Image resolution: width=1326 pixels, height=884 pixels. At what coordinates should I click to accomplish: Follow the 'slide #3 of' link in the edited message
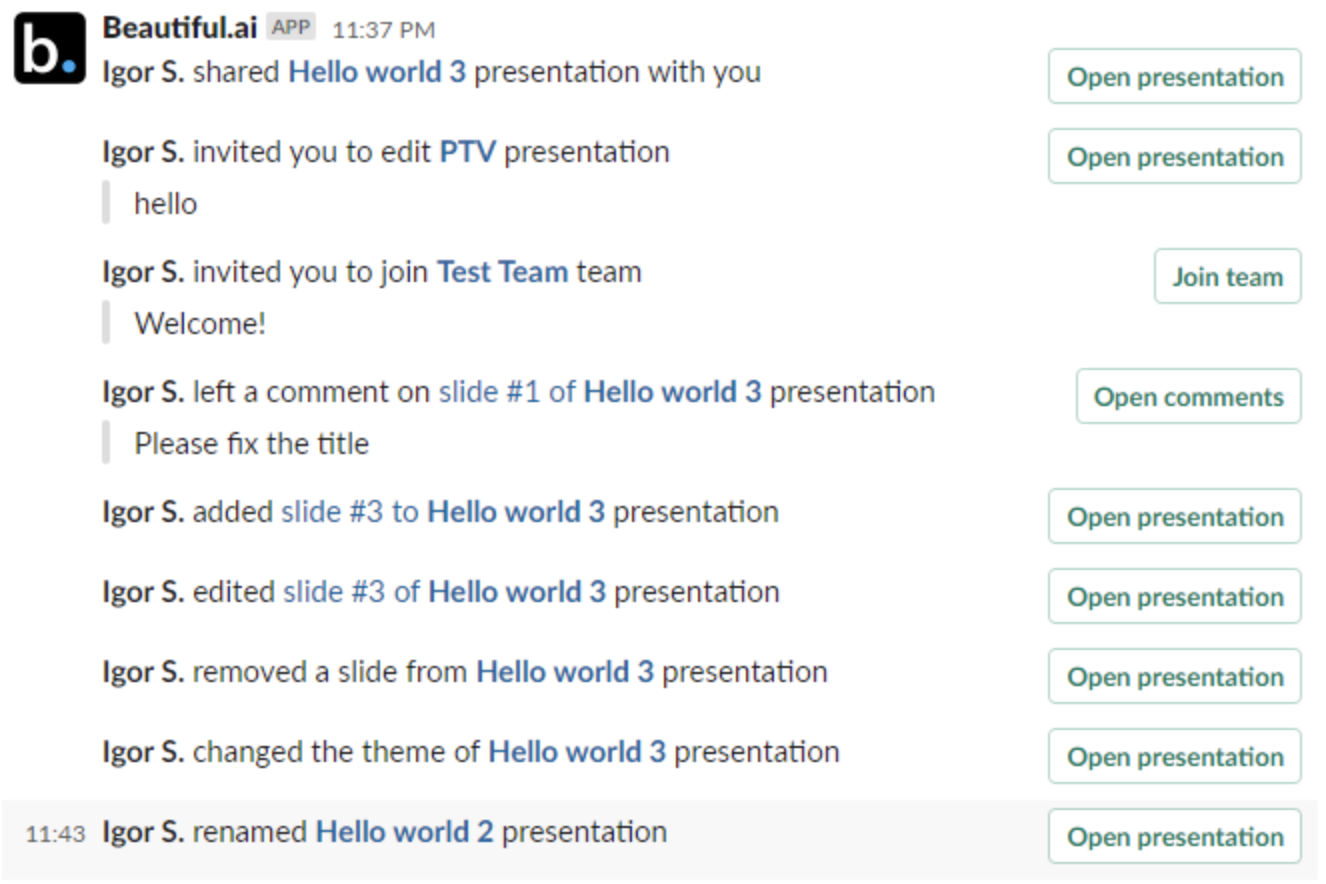click(x=351, y=592)
